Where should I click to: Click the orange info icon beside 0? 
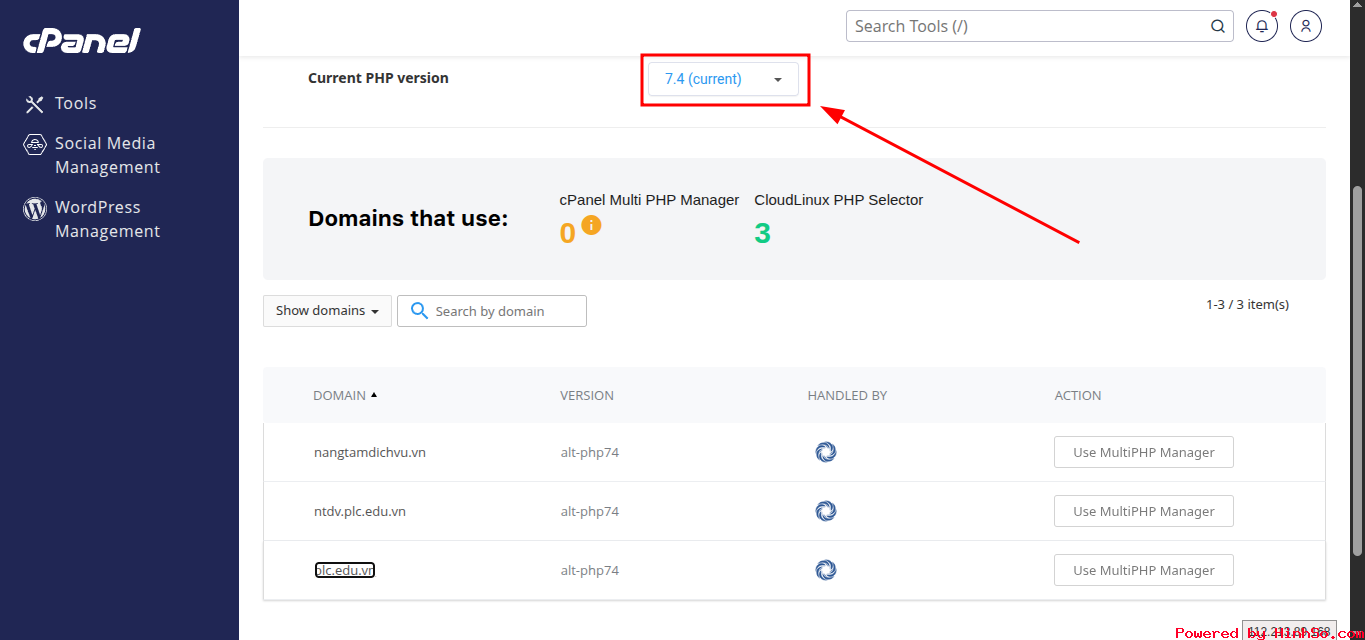[x=591, y=225]
